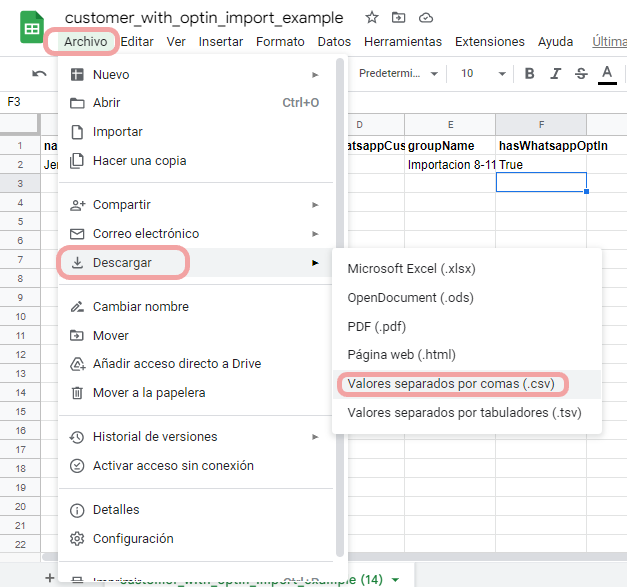This screenshot has width=627, height=587.
Task: Expand the Correo electrónico submenu arrow
Action: point(315,234)
